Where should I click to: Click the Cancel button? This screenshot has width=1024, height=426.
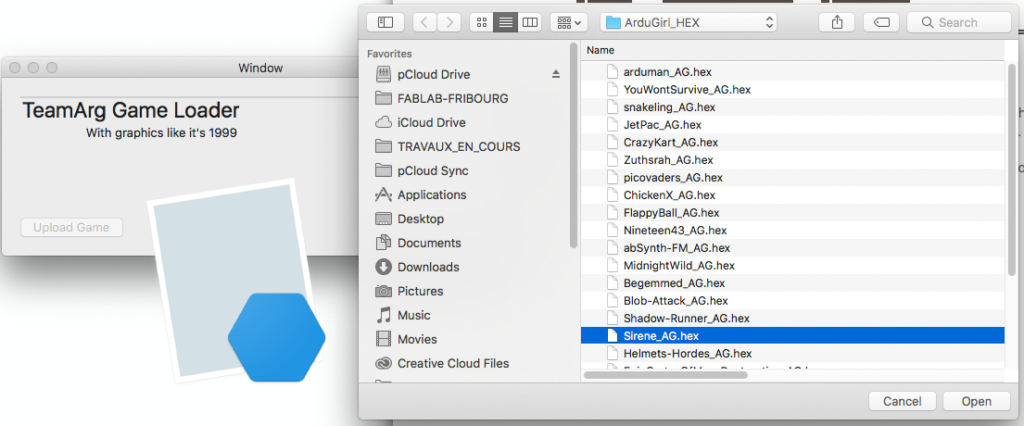[902, 401]
